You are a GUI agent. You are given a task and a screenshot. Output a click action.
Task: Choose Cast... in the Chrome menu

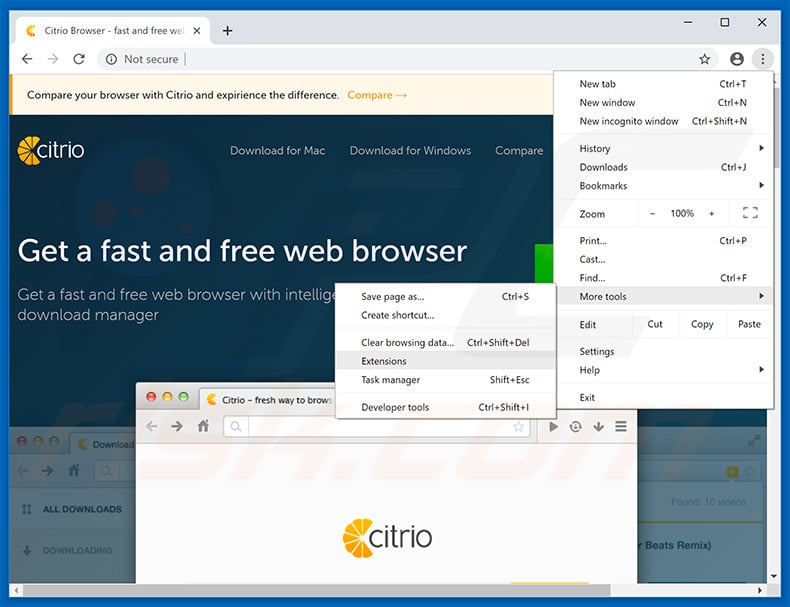coord(663,259)
